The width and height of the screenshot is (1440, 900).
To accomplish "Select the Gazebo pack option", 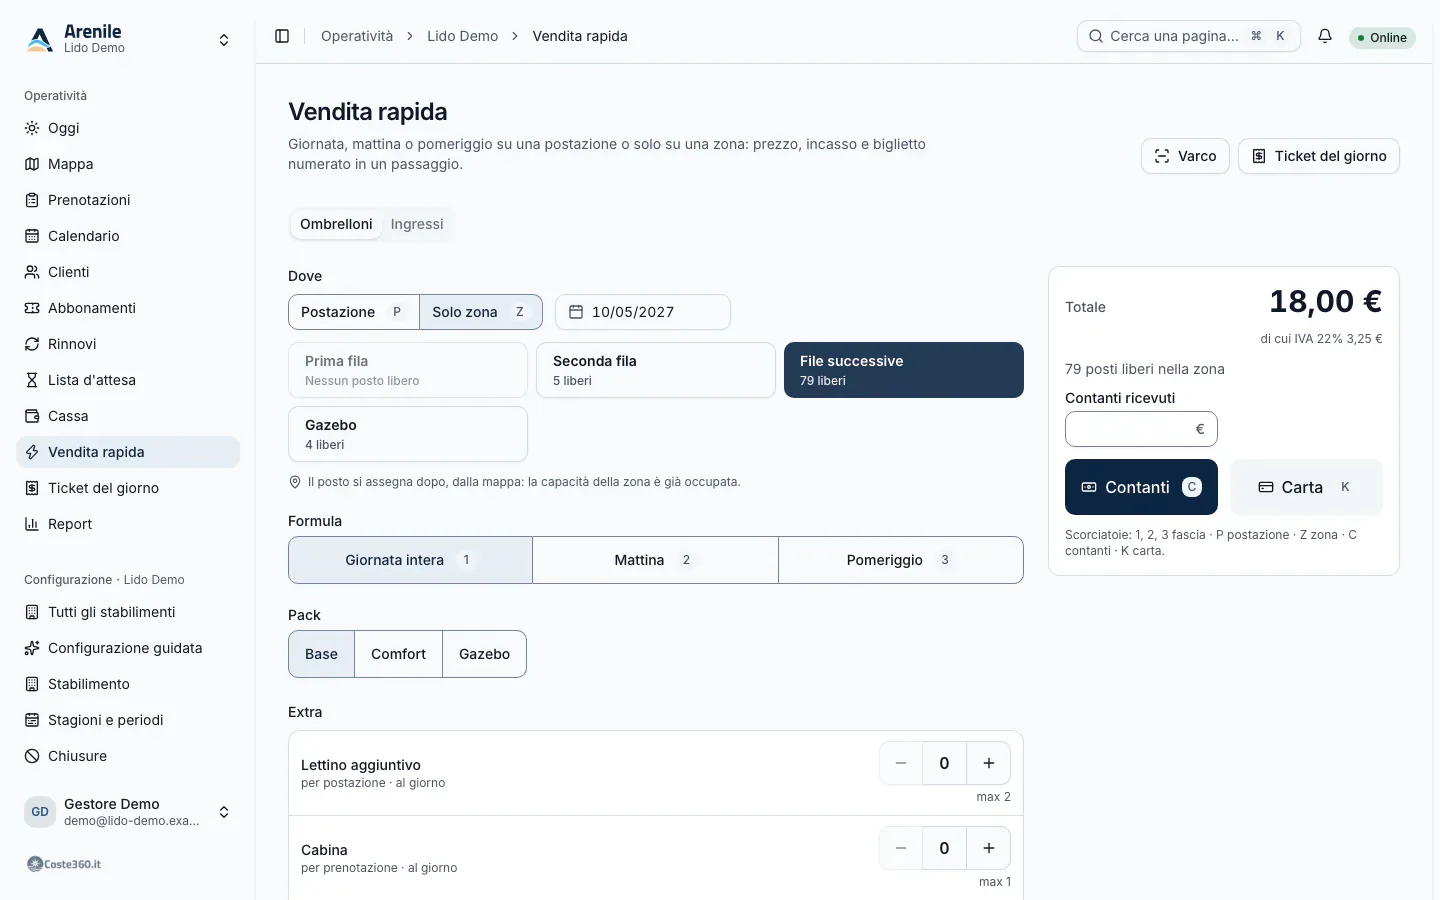I will [484, 654].
